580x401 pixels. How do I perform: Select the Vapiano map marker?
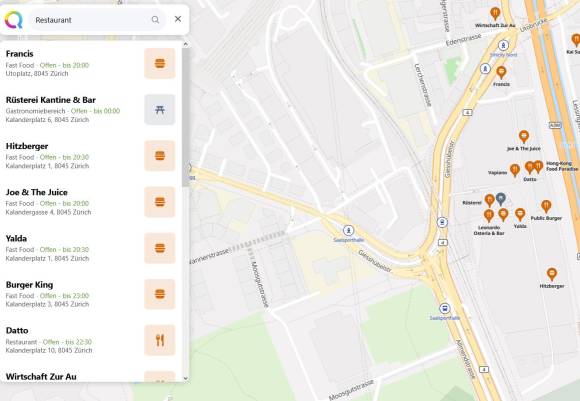[x=515, y=171]
